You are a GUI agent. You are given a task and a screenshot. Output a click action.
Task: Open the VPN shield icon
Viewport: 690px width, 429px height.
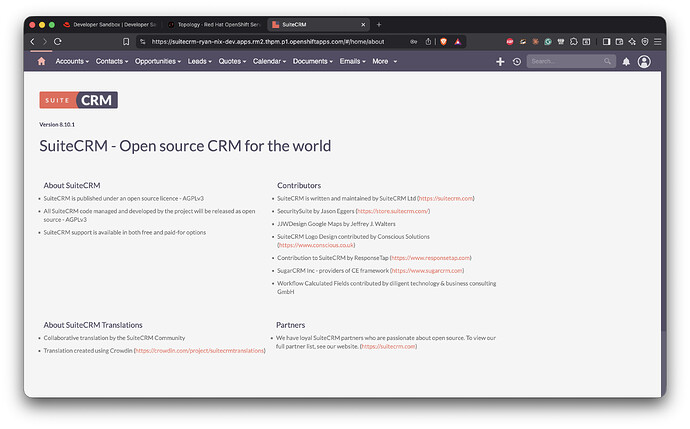[x=645, y=41]
